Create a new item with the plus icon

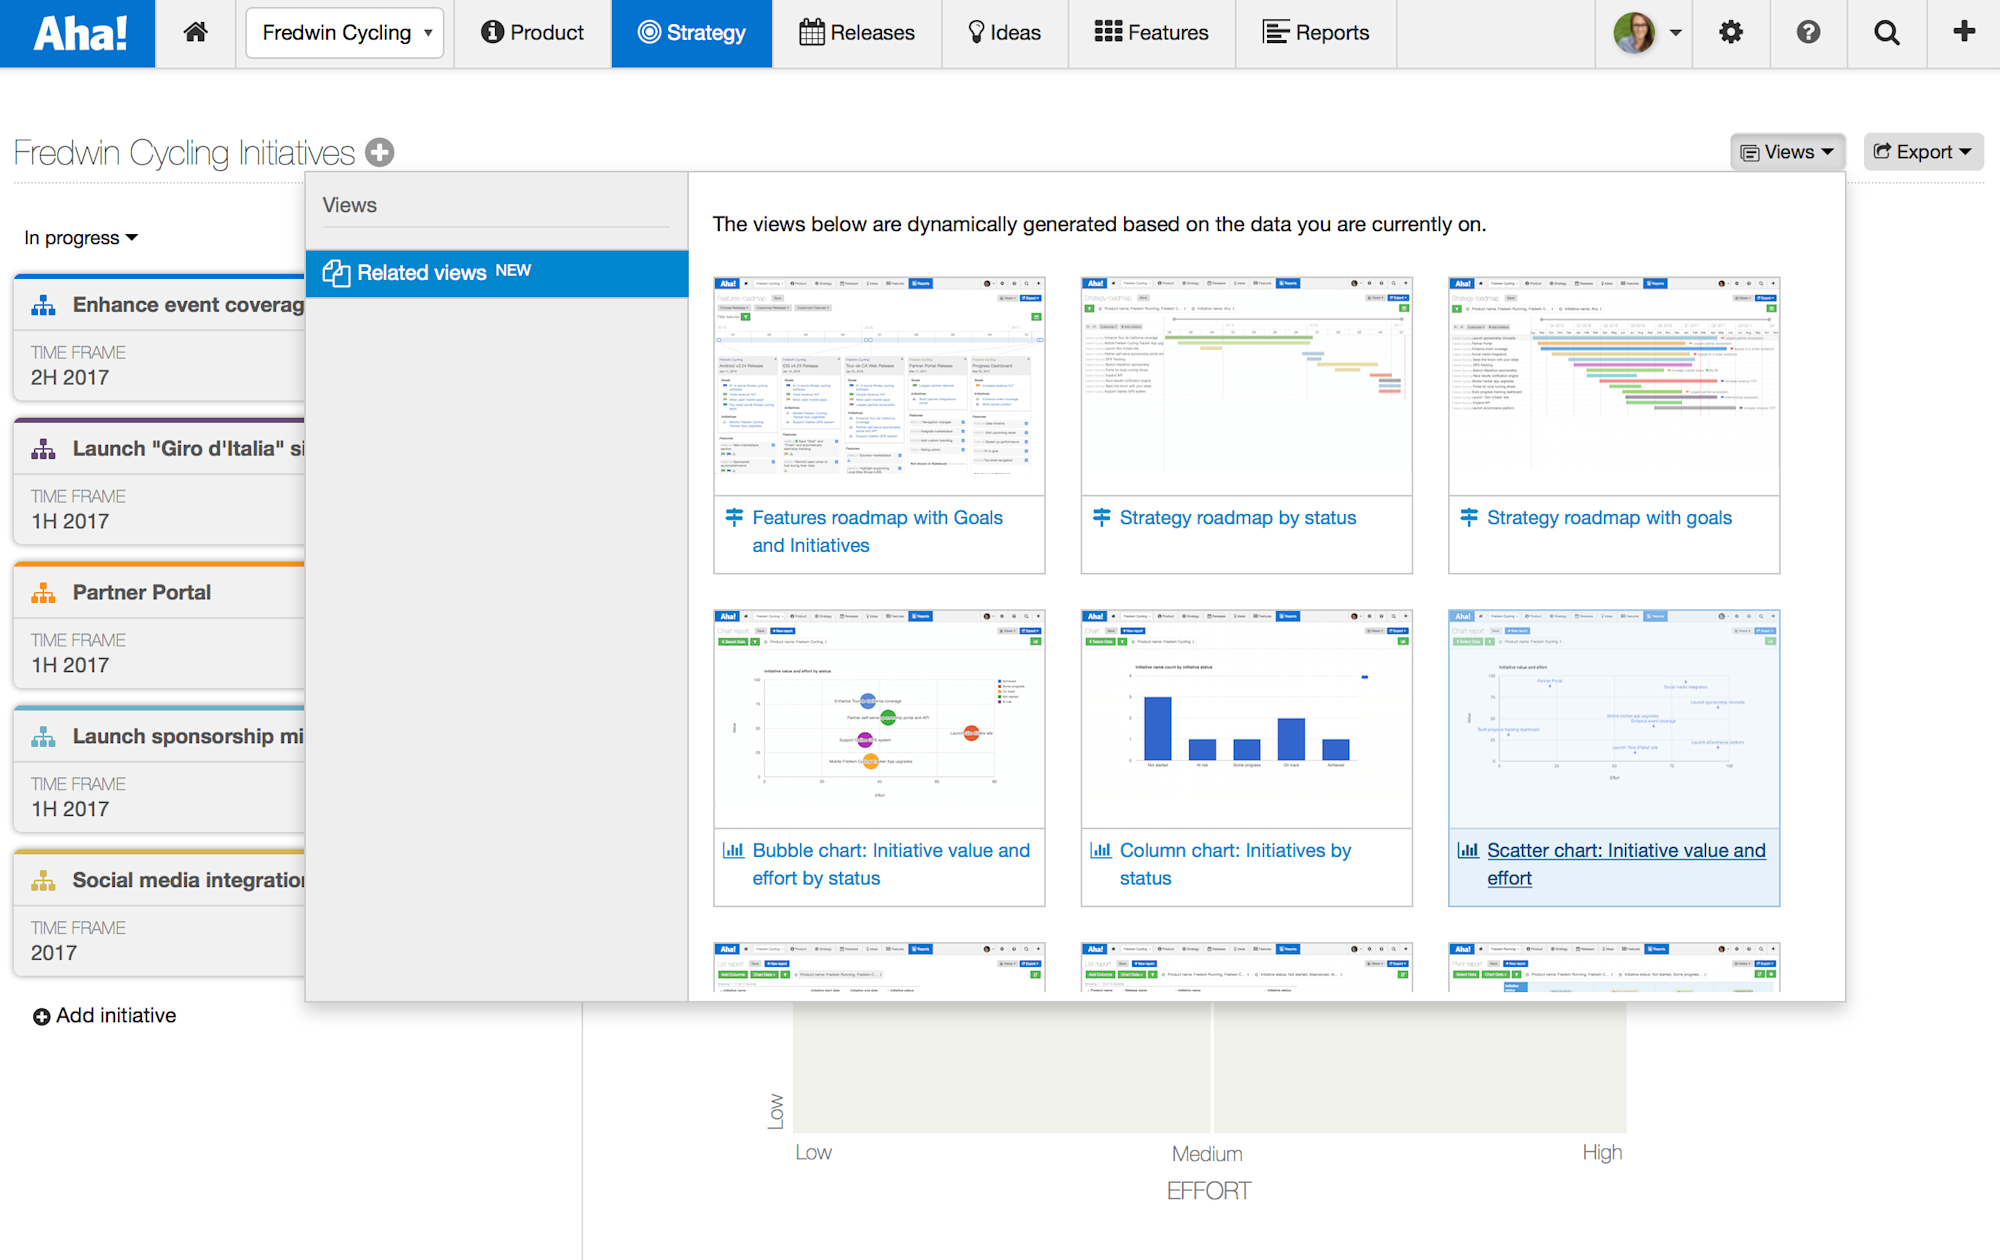[x=1963, y=32]
